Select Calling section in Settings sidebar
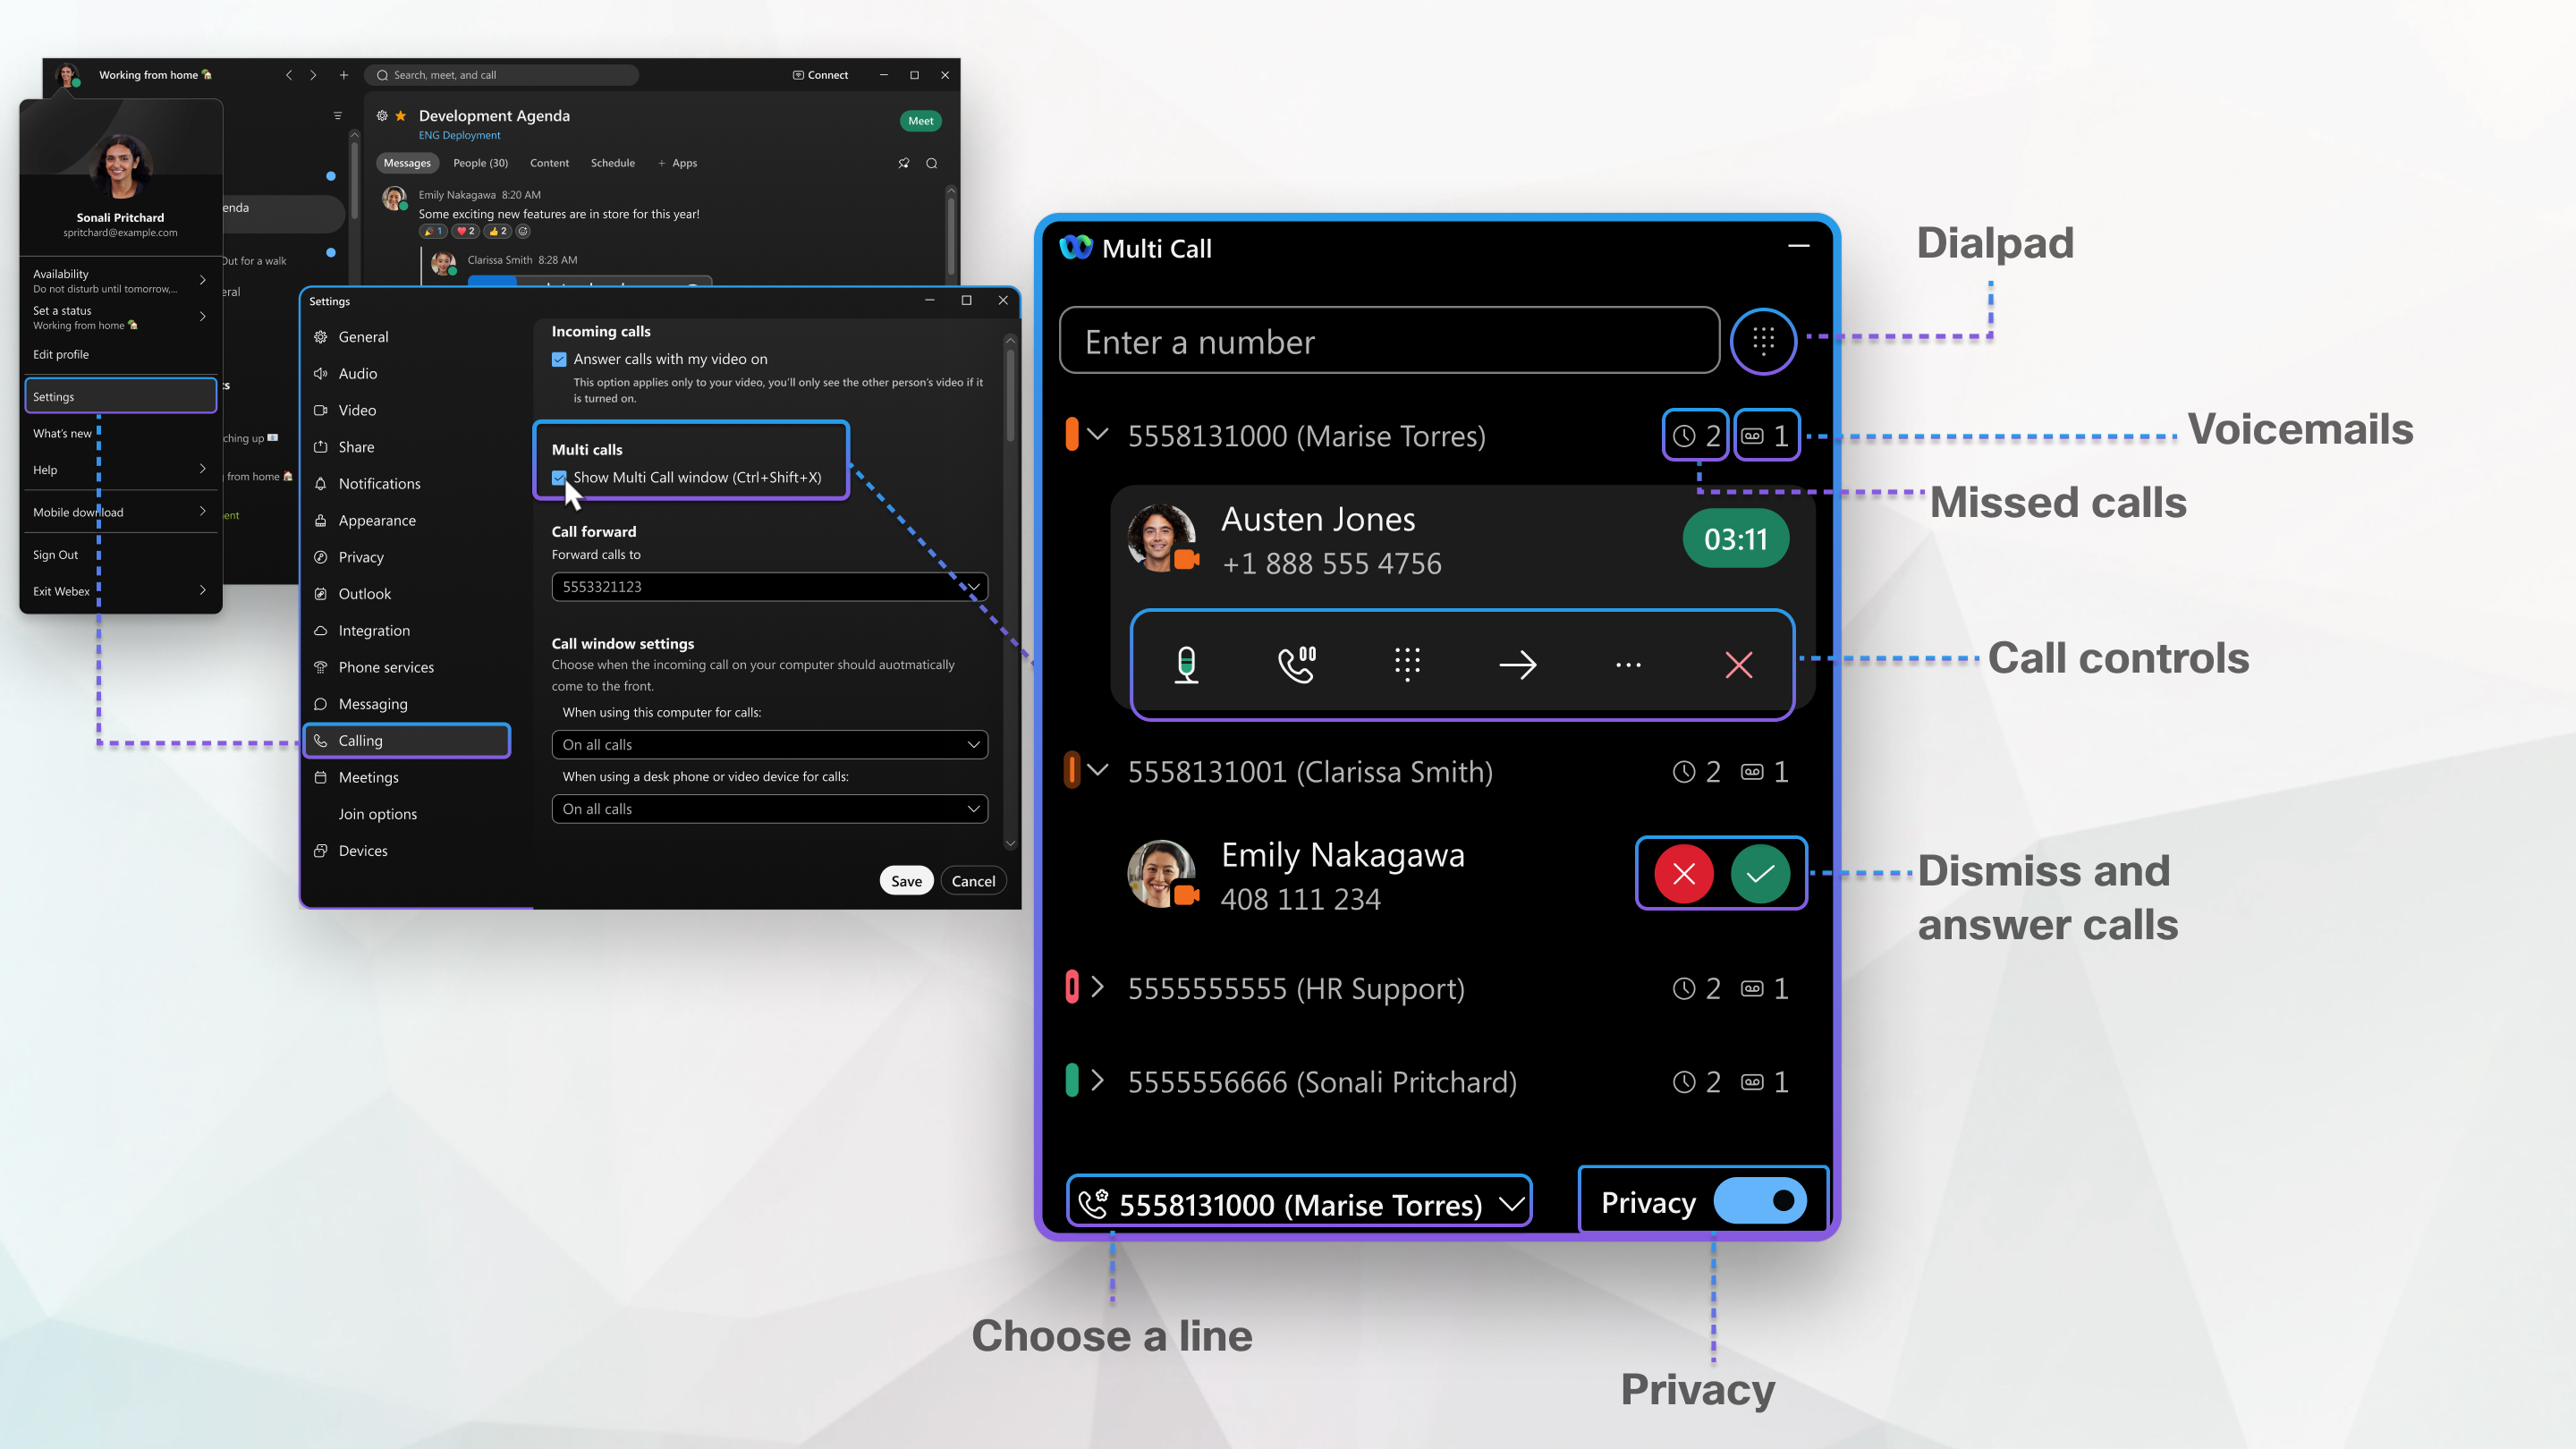Screen dimensions: 2576x1449 (405, 740)
